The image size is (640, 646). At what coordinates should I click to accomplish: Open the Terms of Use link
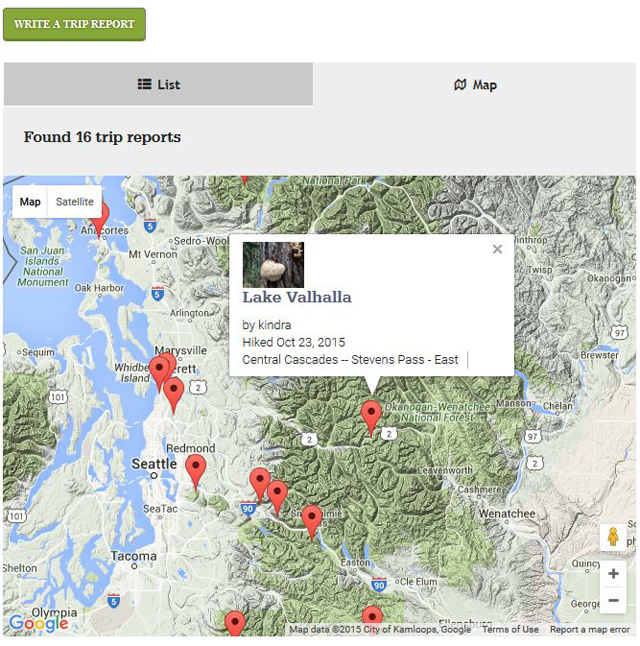click(x=510, y=629)
